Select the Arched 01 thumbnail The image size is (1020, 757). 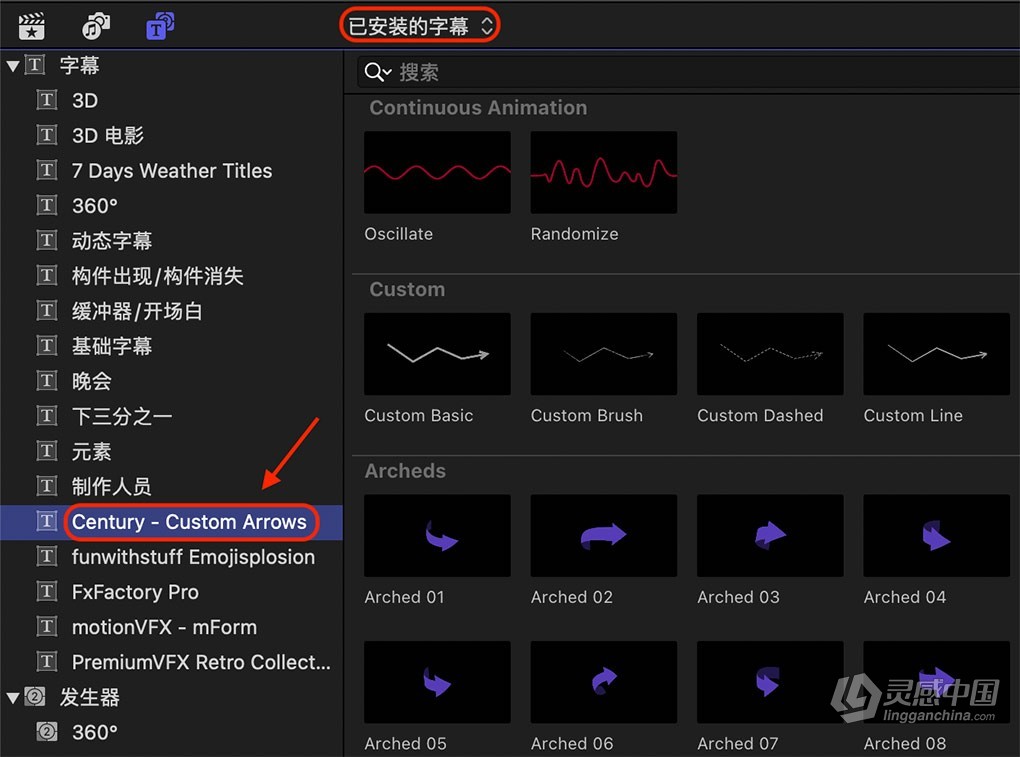[x=437, y=535]
